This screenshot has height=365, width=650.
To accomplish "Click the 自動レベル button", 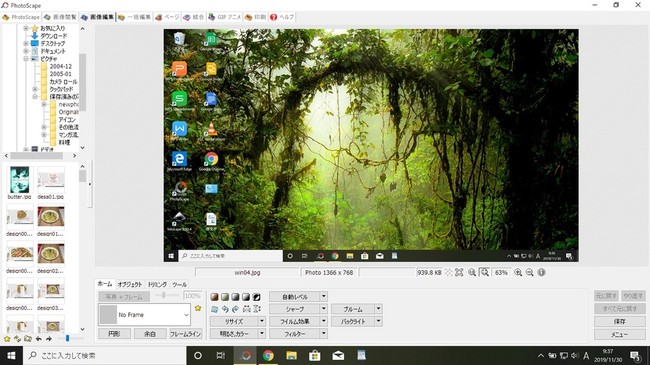I will [295, 297].
